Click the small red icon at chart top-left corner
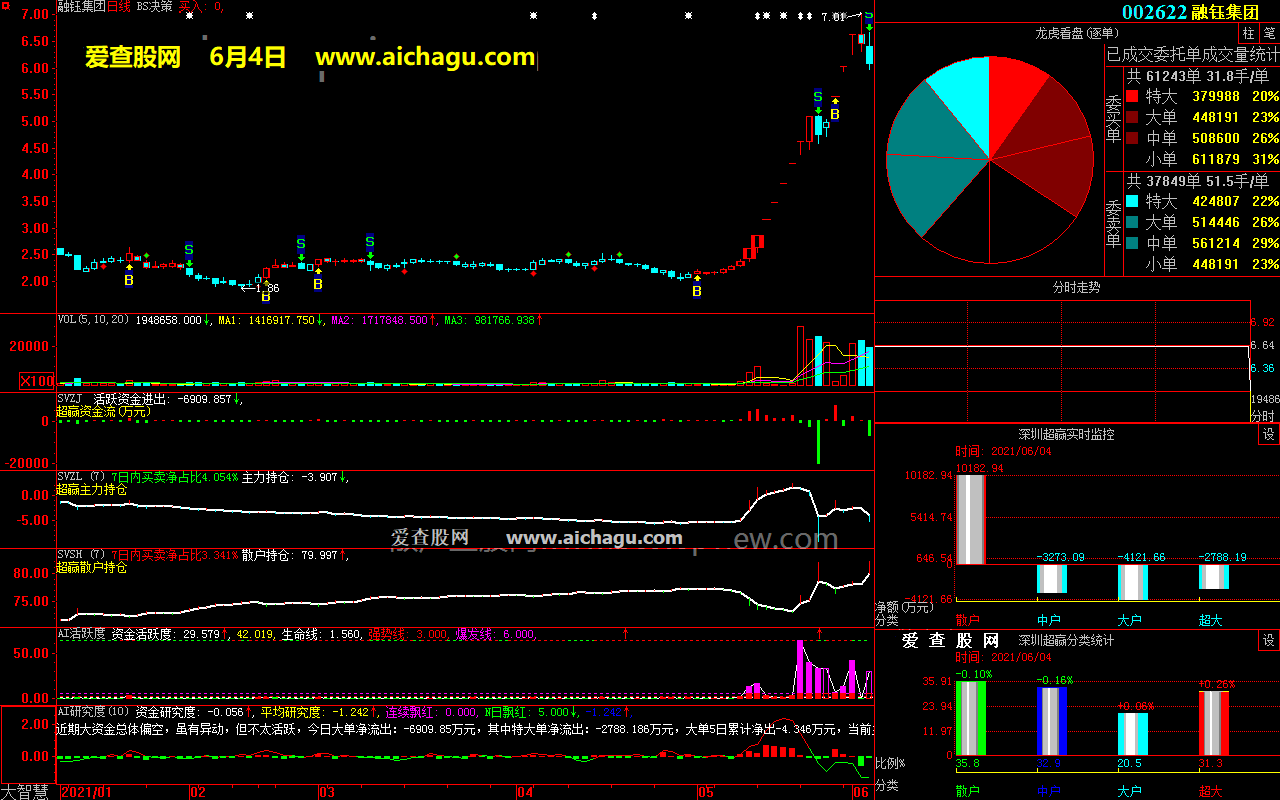 6,5
